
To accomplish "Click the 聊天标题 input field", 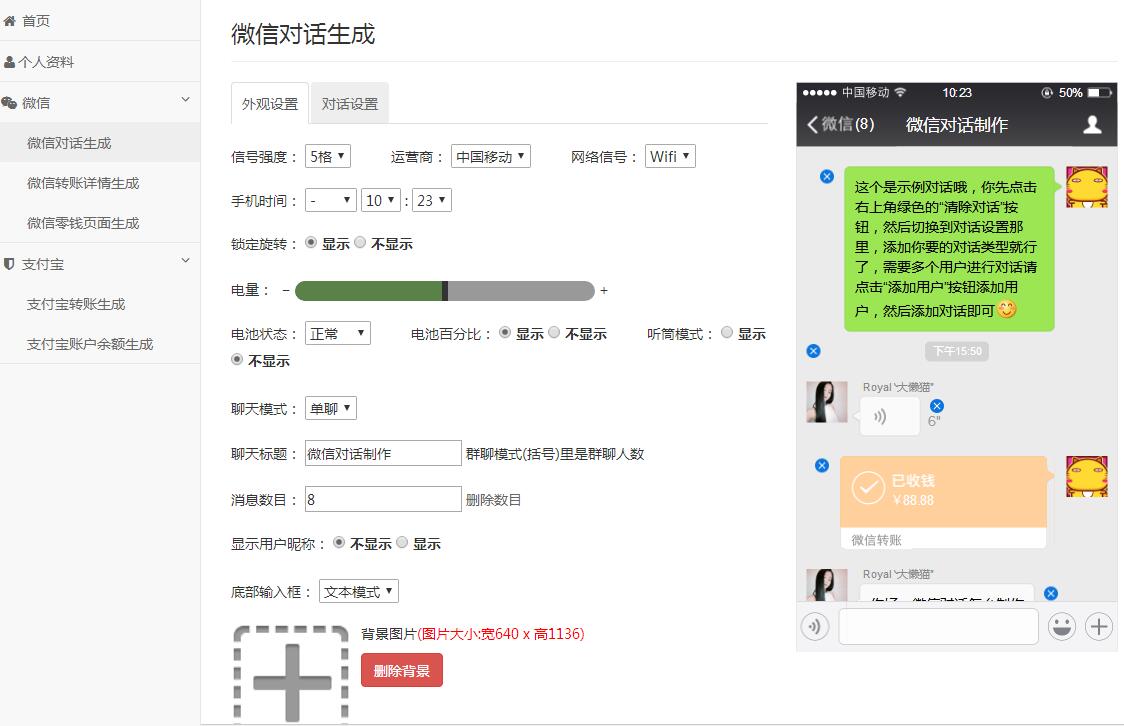I will pos(383,453).
